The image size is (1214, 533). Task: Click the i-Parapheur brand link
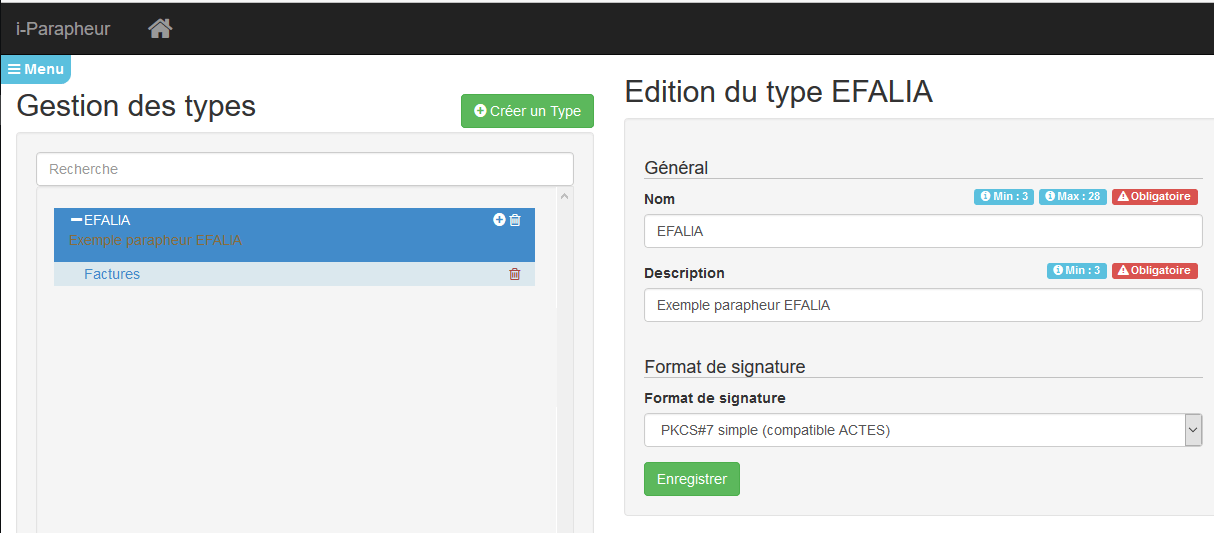tap(63, 29)
